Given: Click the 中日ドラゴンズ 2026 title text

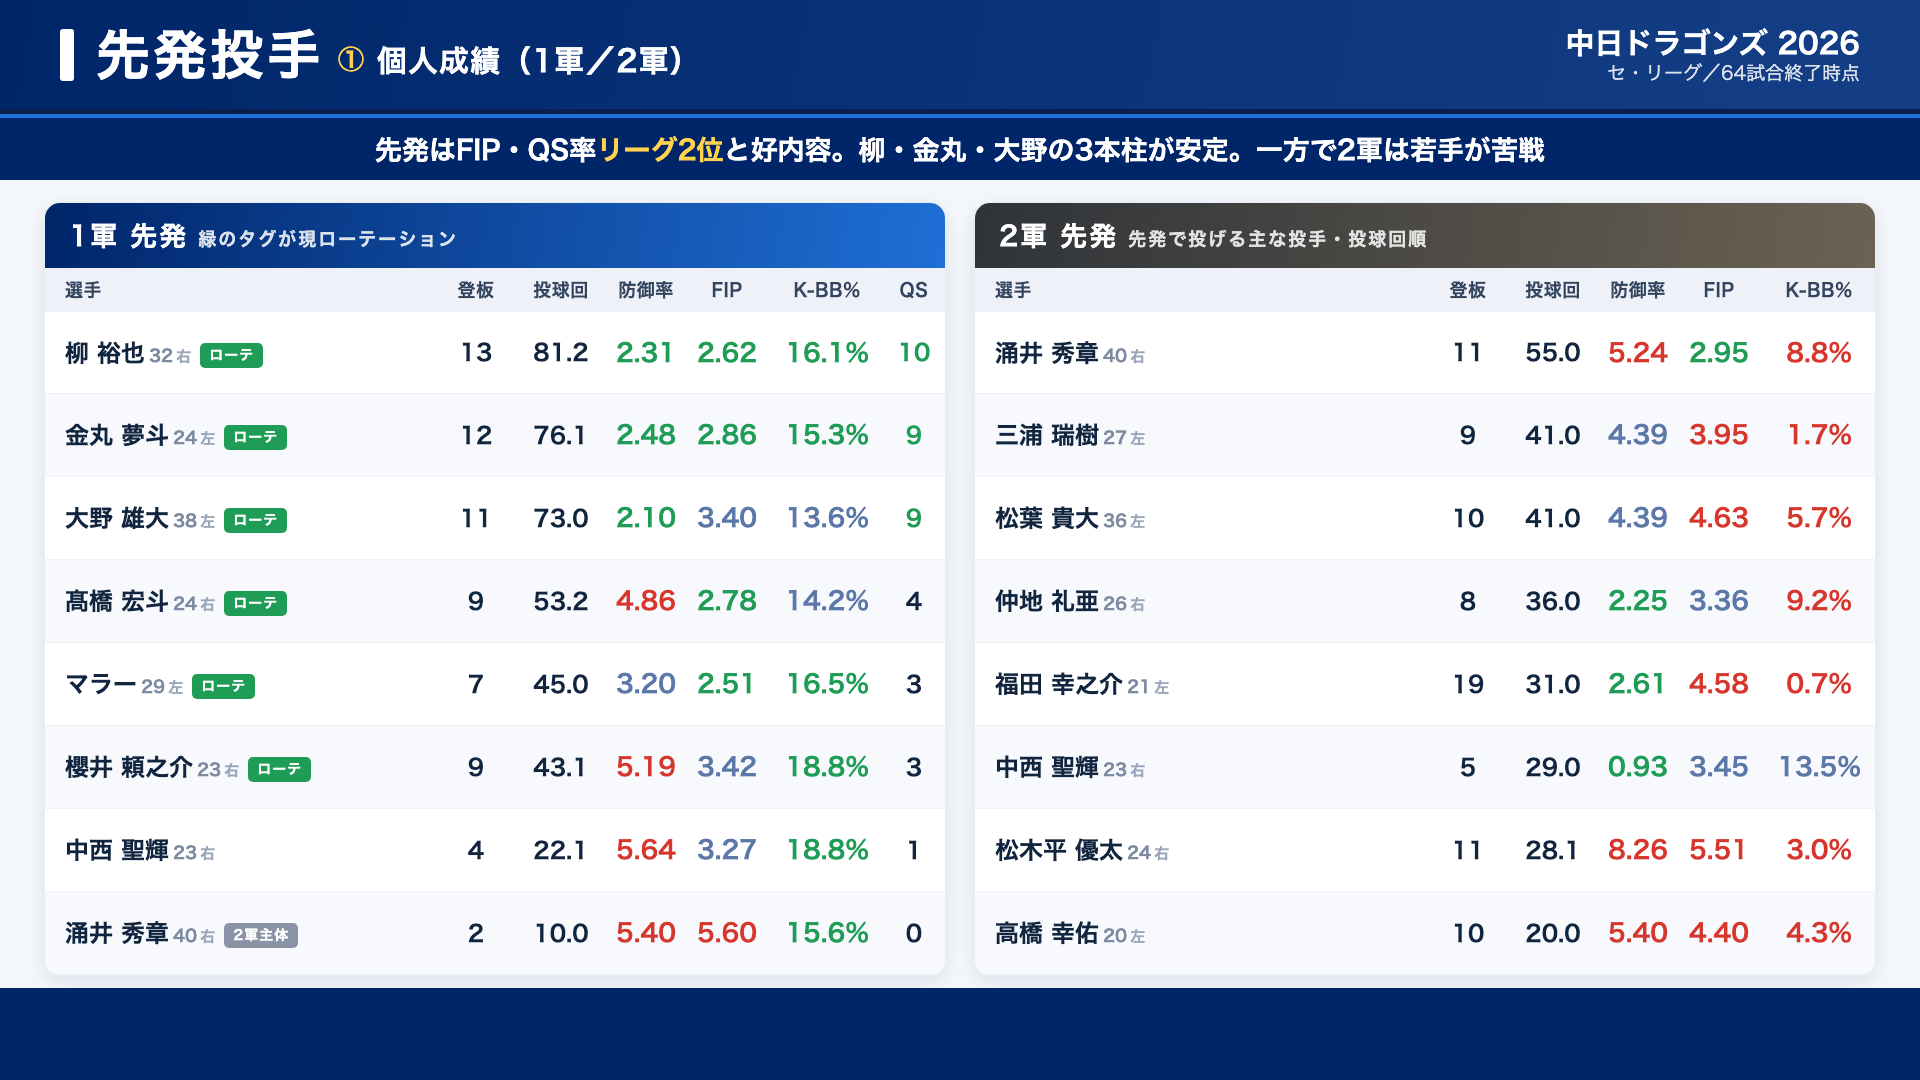Looking at the screenshot, I should click(x=1712, y=43).
